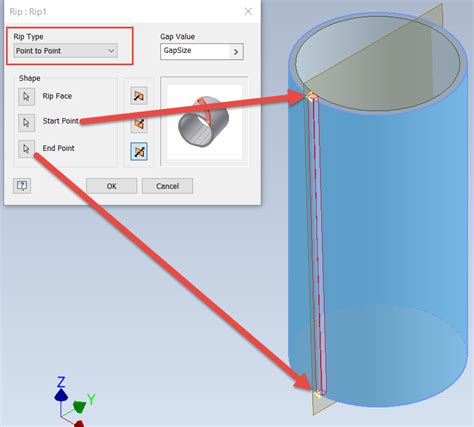
Task: Select the Rip Face picker arrow
Action: [x=26, y=97]
